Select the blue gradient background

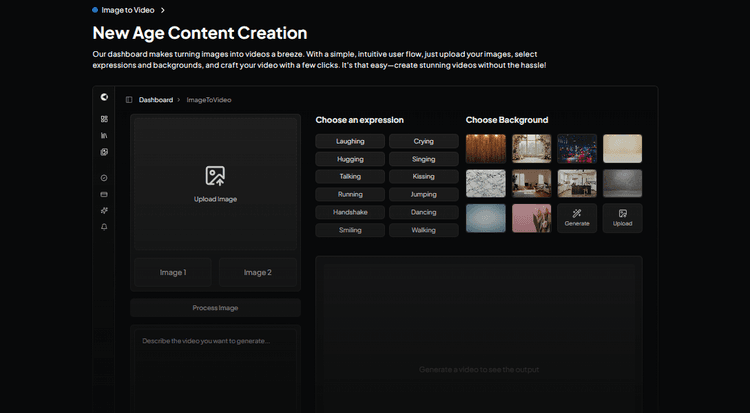tap(486, 218)
